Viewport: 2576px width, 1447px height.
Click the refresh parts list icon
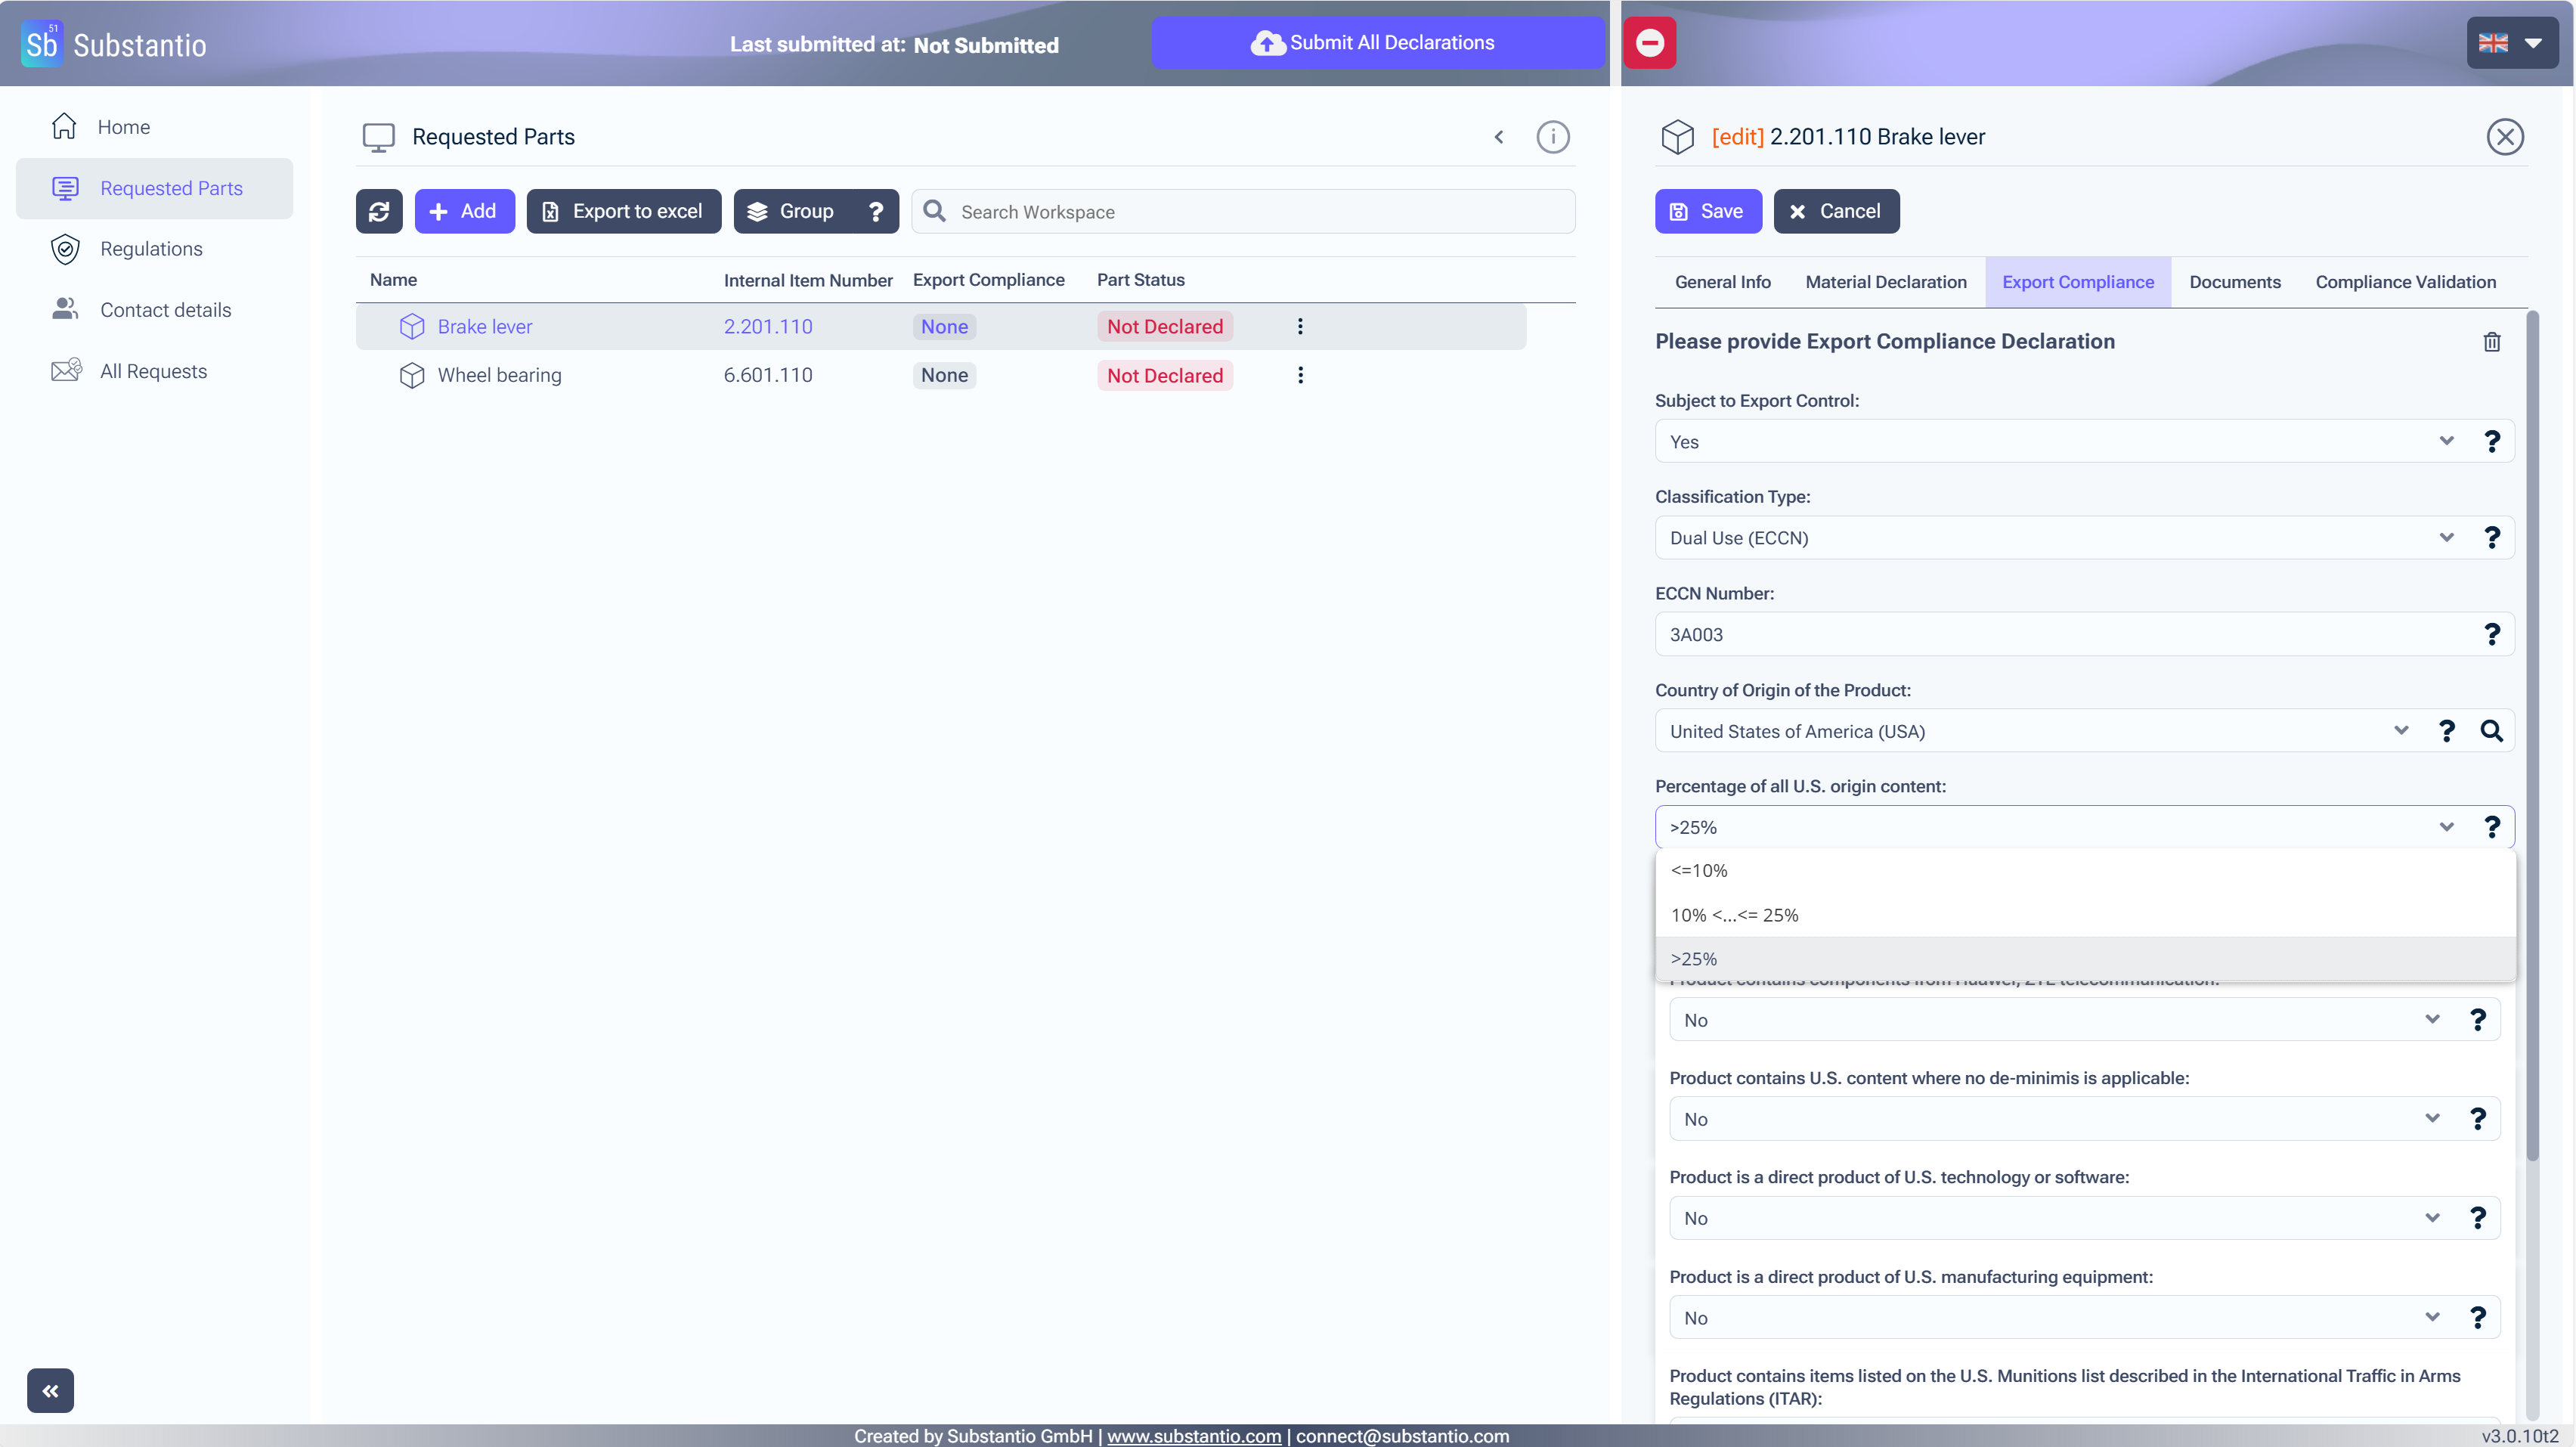pyautogui.click(x=379, y=211)
